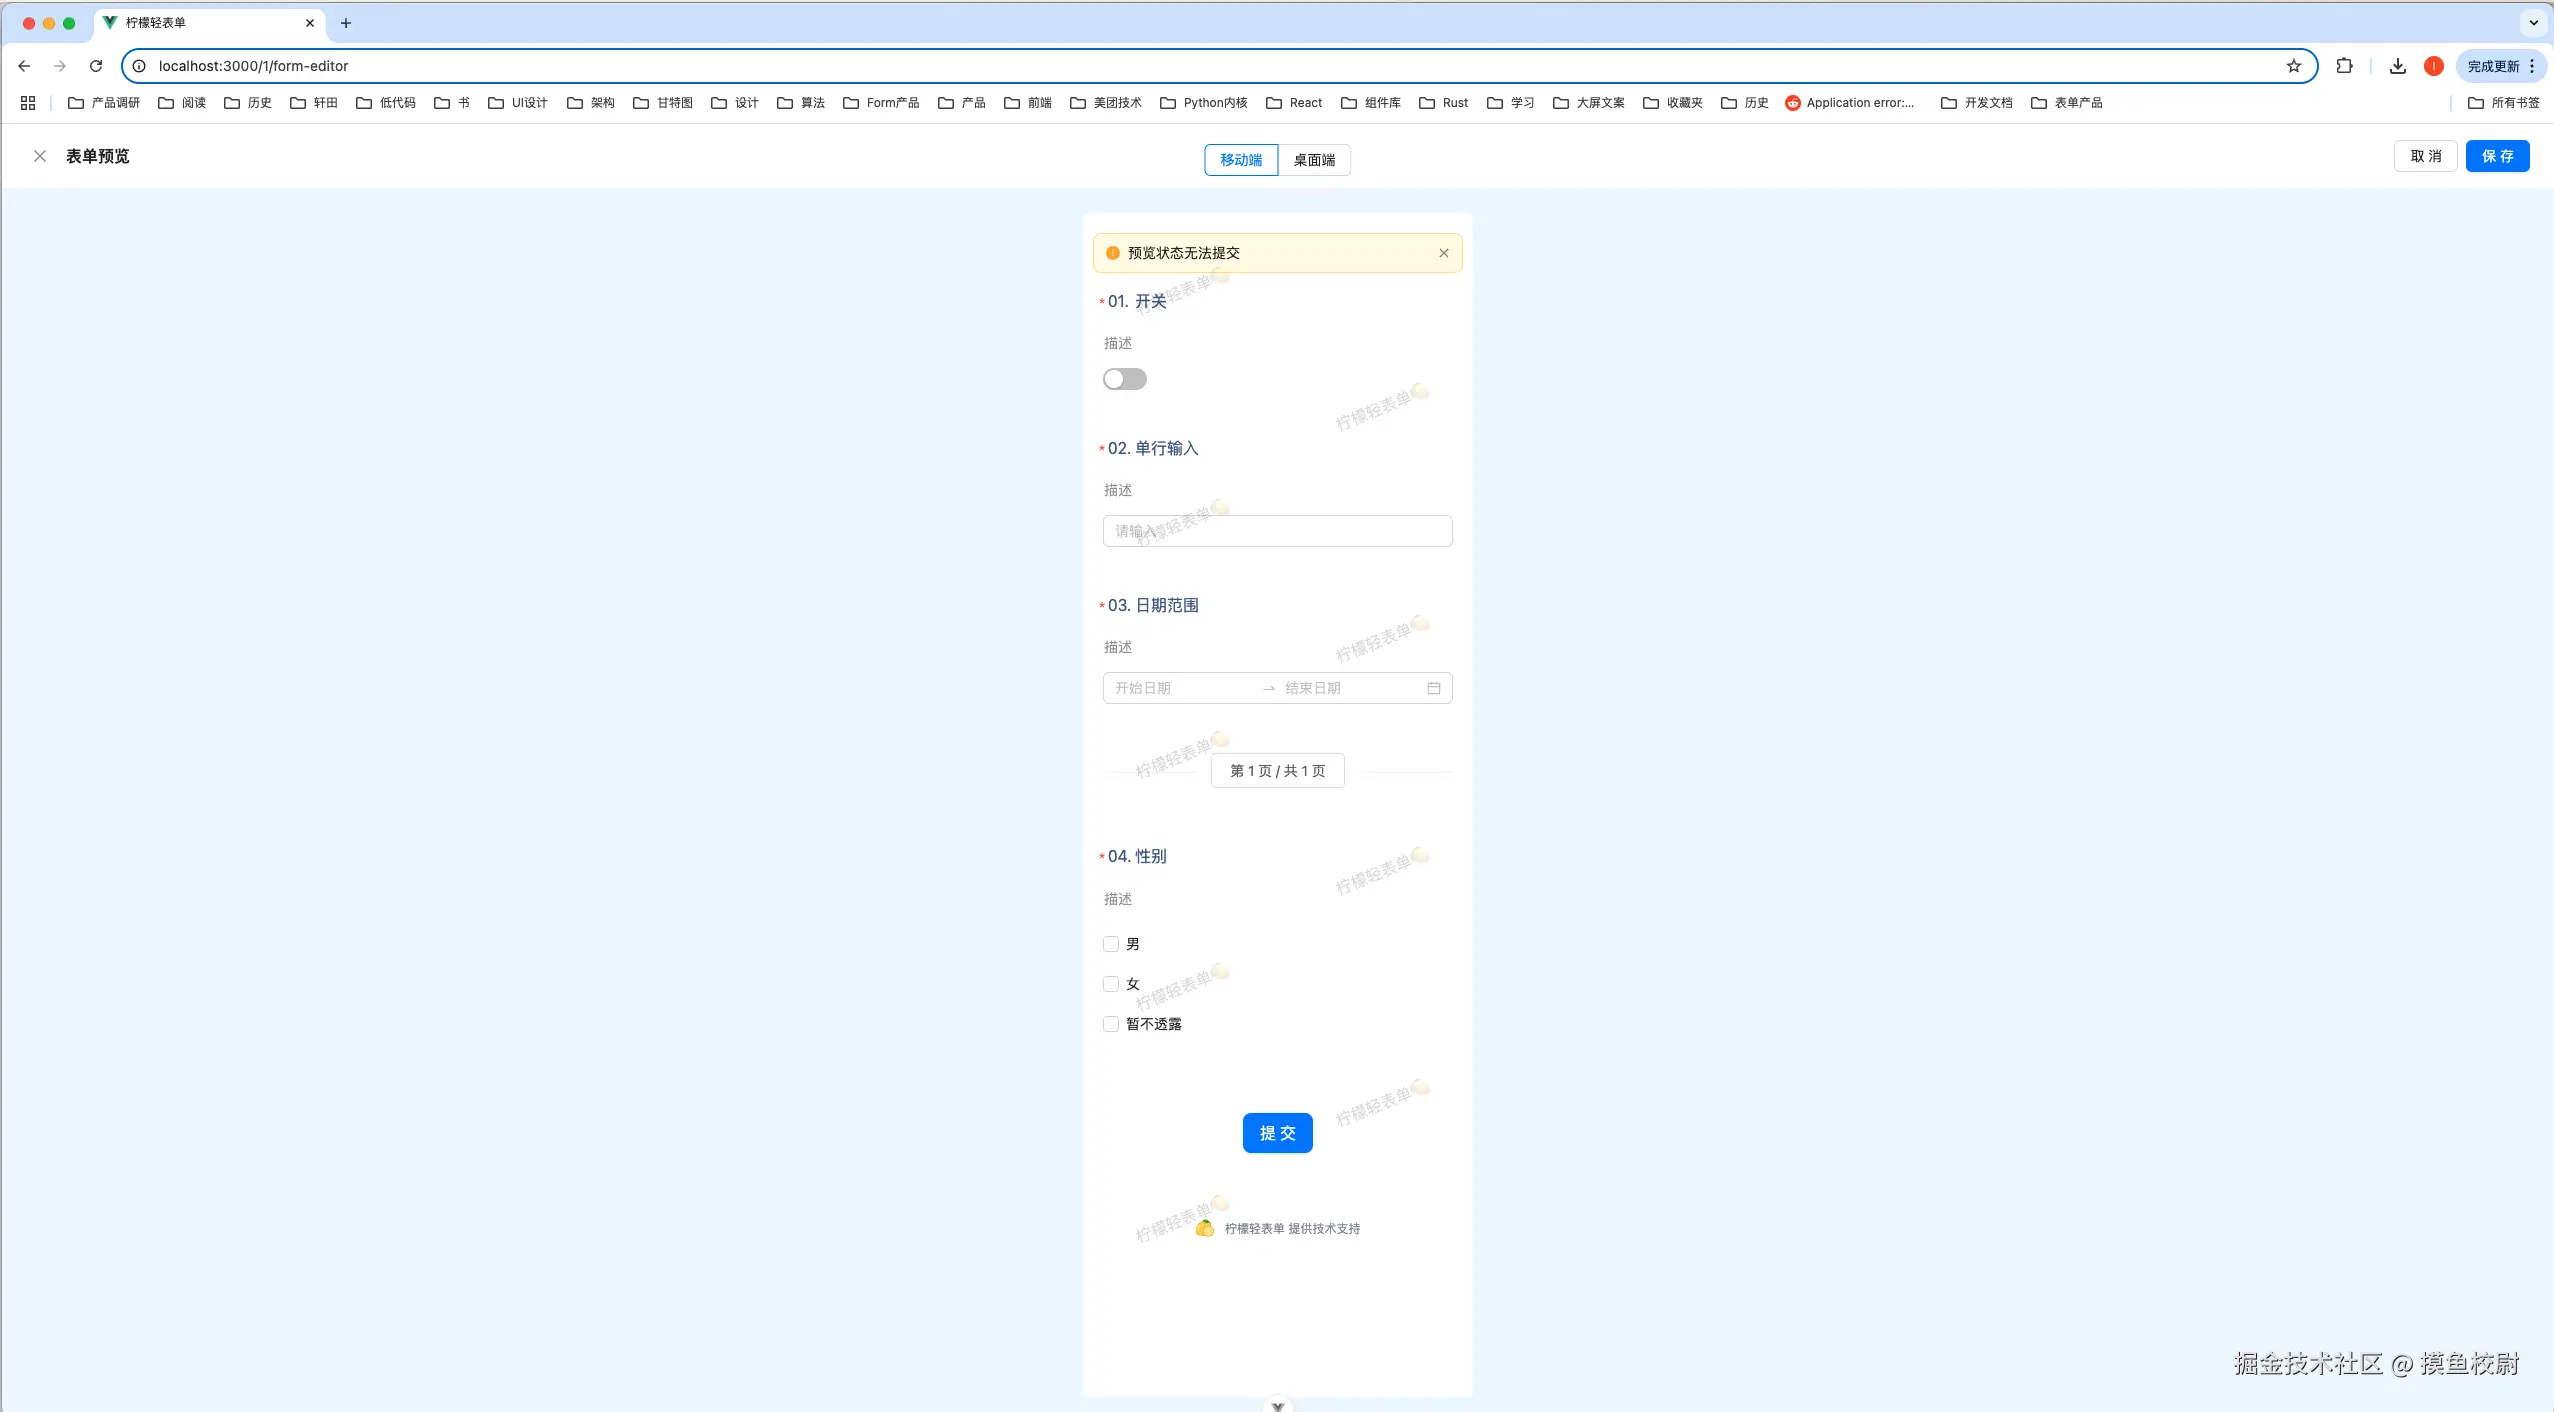
Task: Click the blue 提交 button
Action: [x=1277, y=1133]
